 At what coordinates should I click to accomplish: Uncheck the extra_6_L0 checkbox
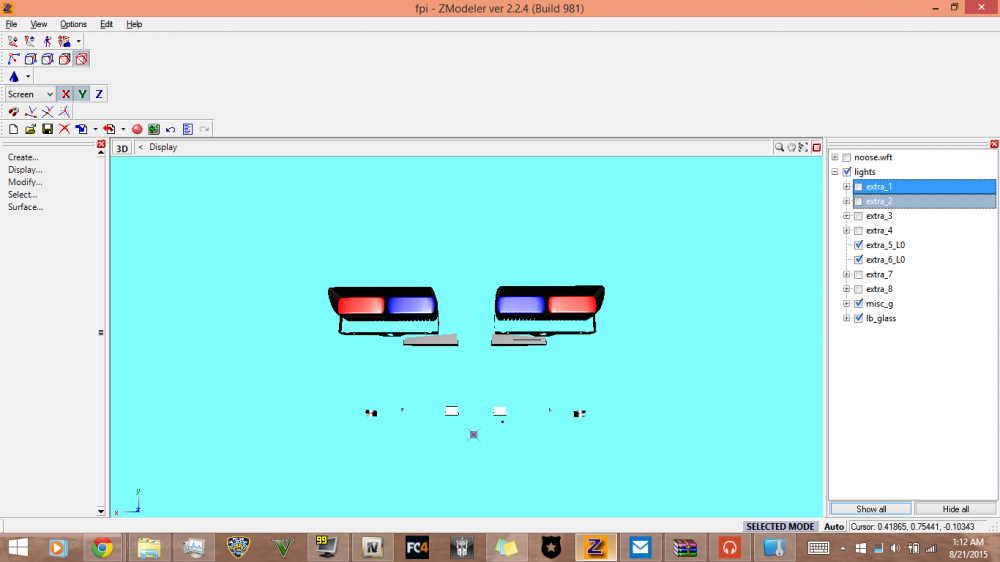coord(858,260)
